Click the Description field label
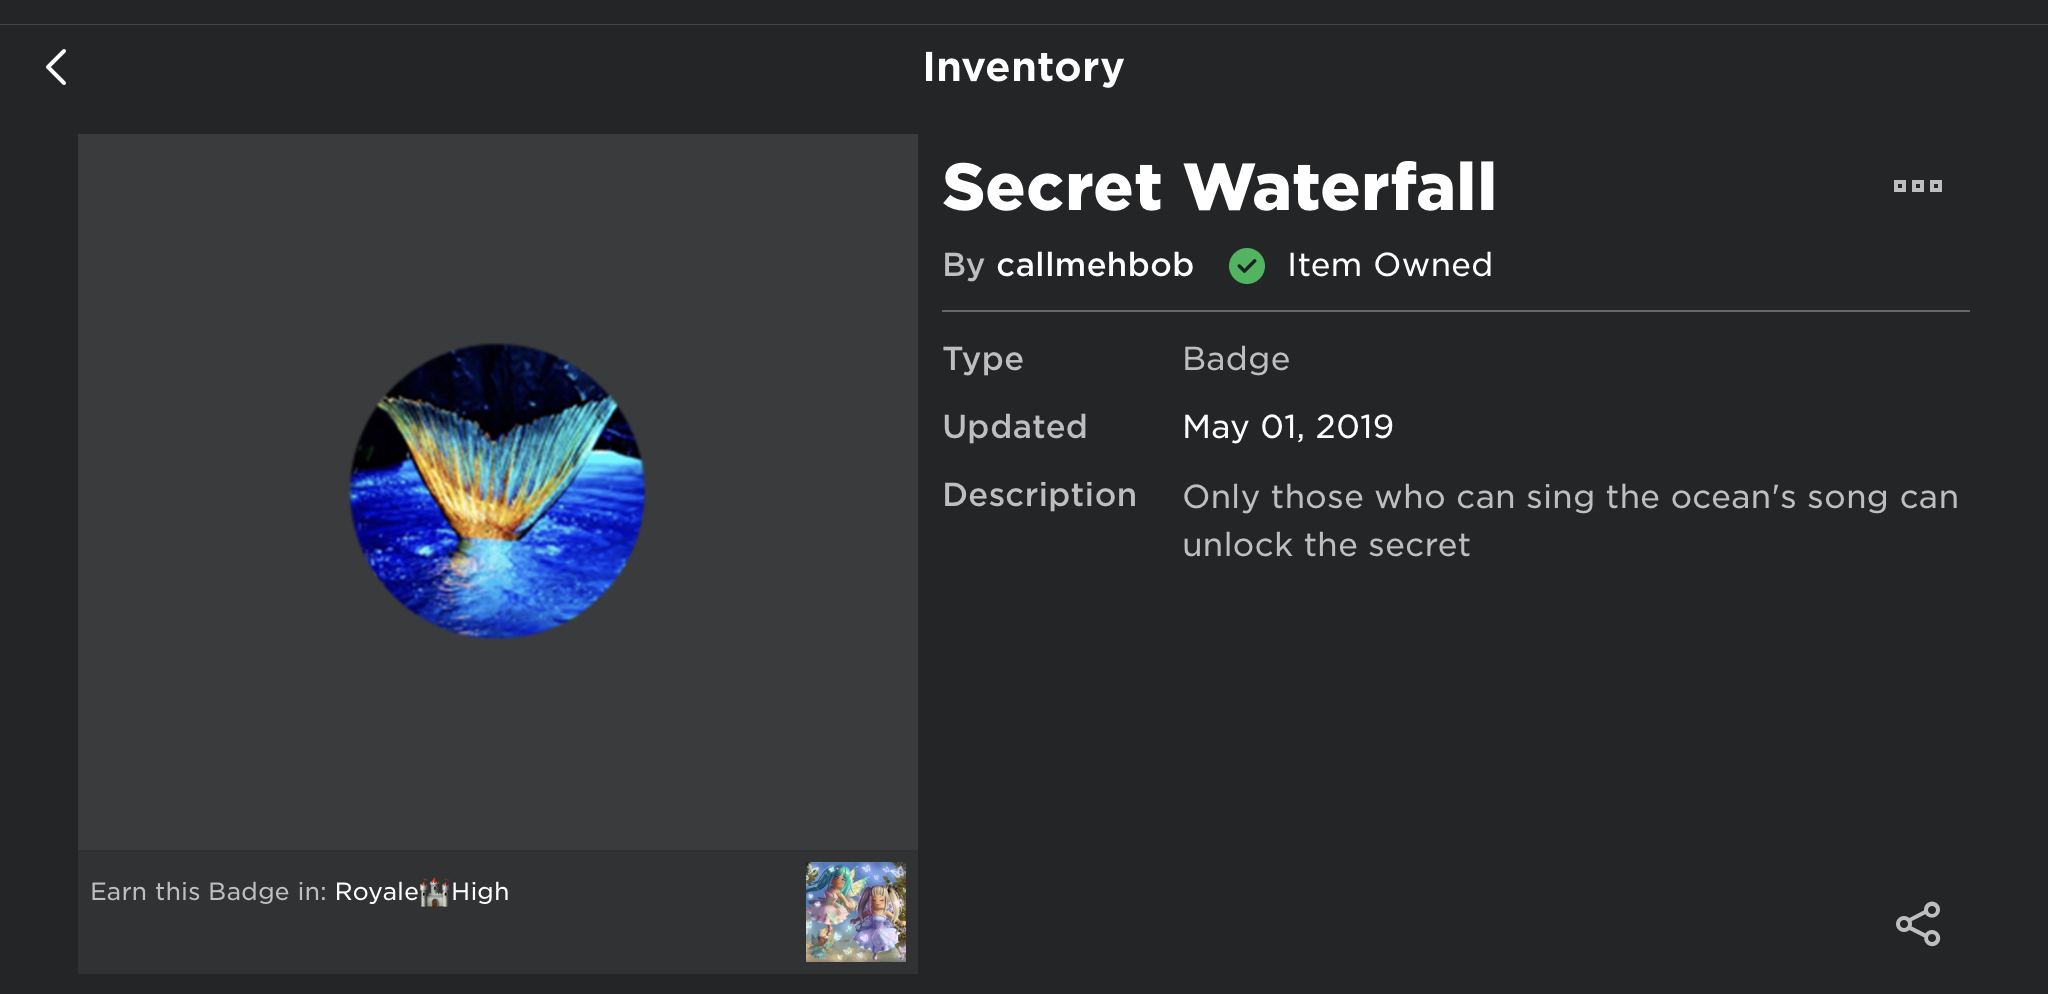The image size is (2048, 994). point(1039,495)
